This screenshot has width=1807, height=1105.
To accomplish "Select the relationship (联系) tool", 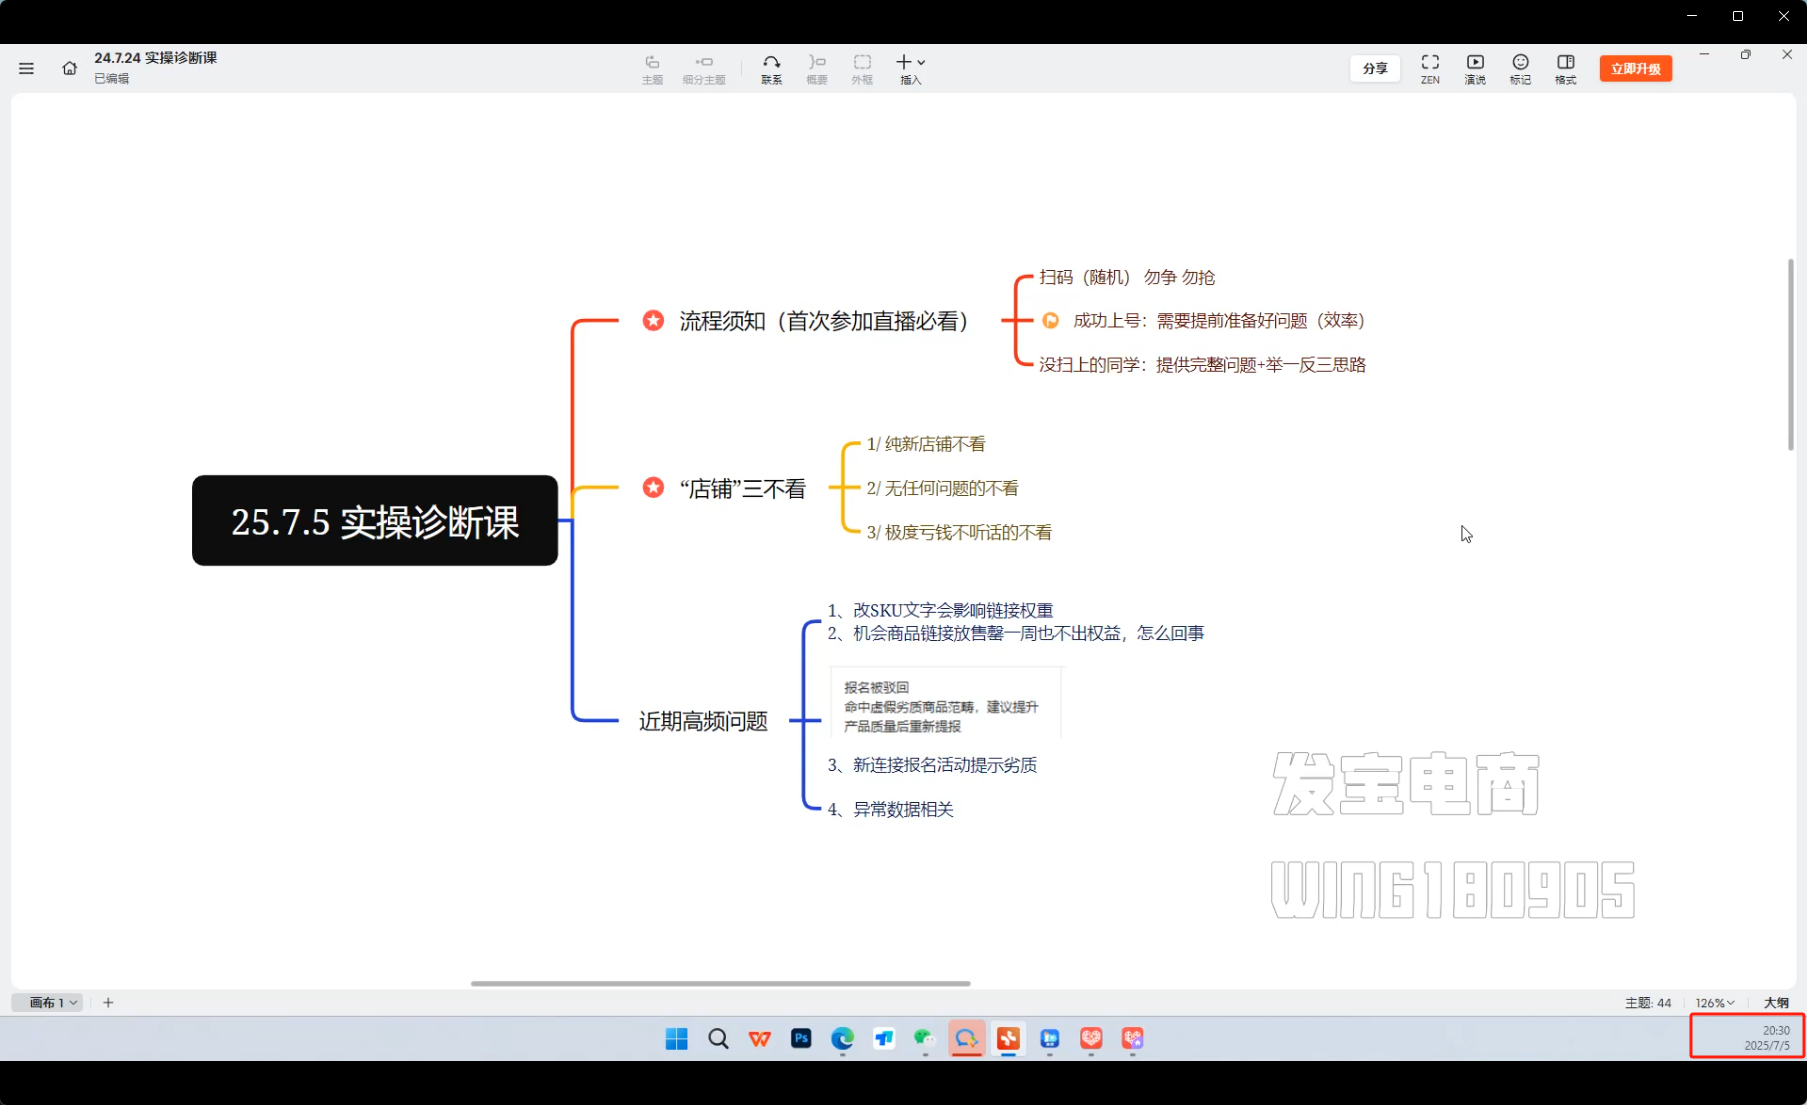I will [771, 68].
